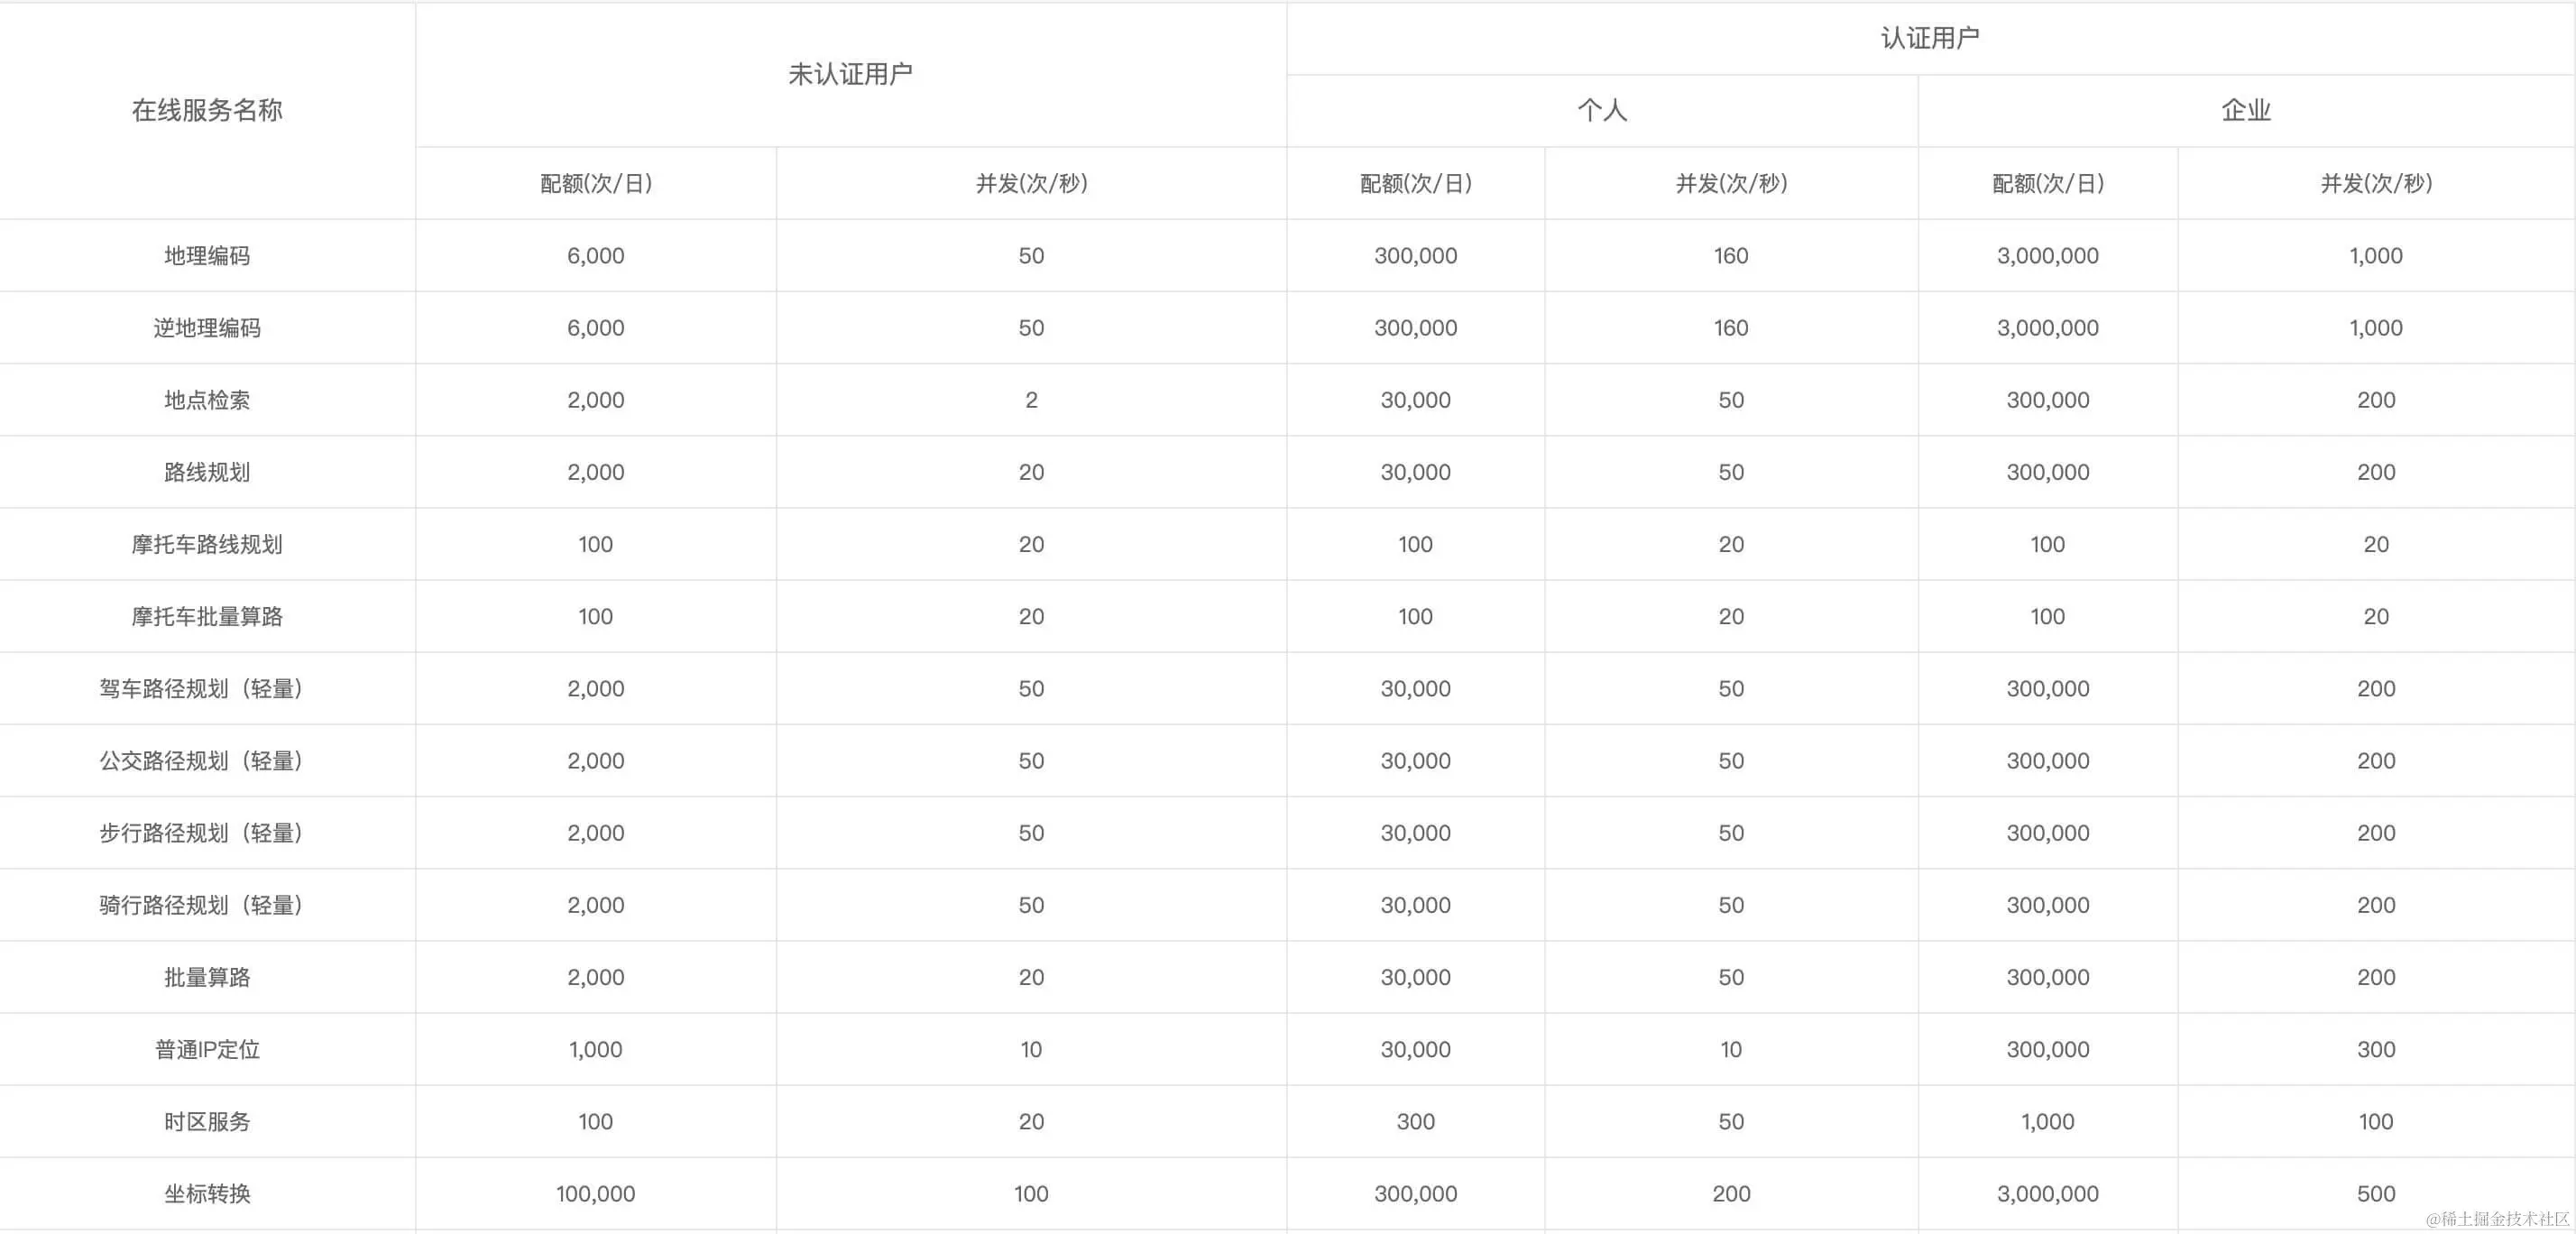This screenshot has height=1234, width=2576.
Task: Select the 驾车路径规划（轻量）row label
Action: click(x=205, y=688)
